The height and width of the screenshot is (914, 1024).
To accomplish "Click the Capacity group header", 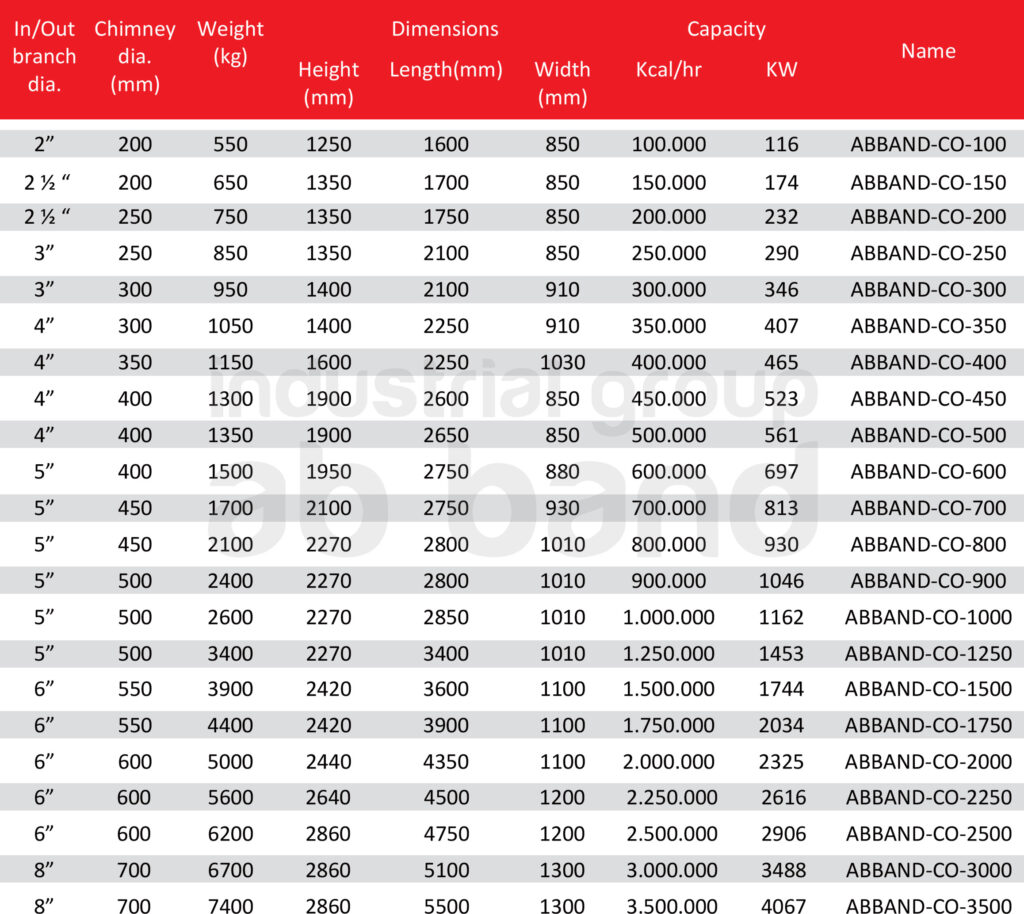I will (726, 29).
